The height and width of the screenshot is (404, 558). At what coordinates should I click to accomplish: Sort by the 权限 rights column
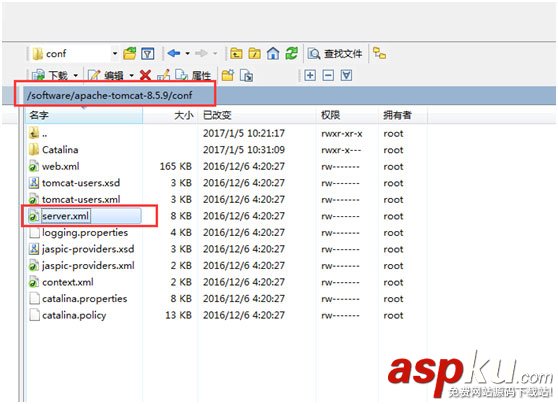(x=347, y=115)
